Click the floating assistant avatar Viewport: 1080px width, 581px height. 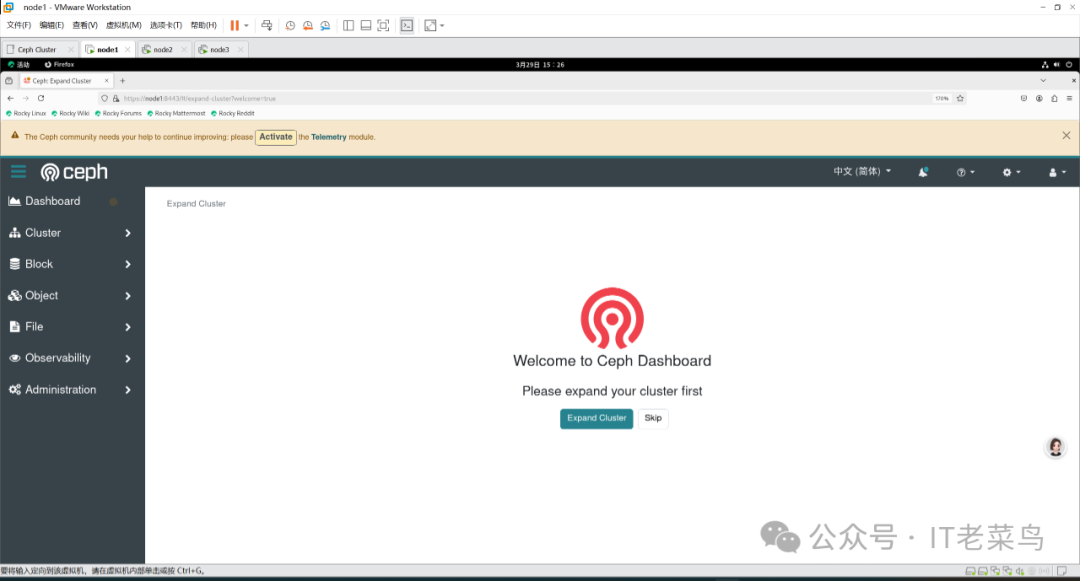click(x=1055, y=447)
